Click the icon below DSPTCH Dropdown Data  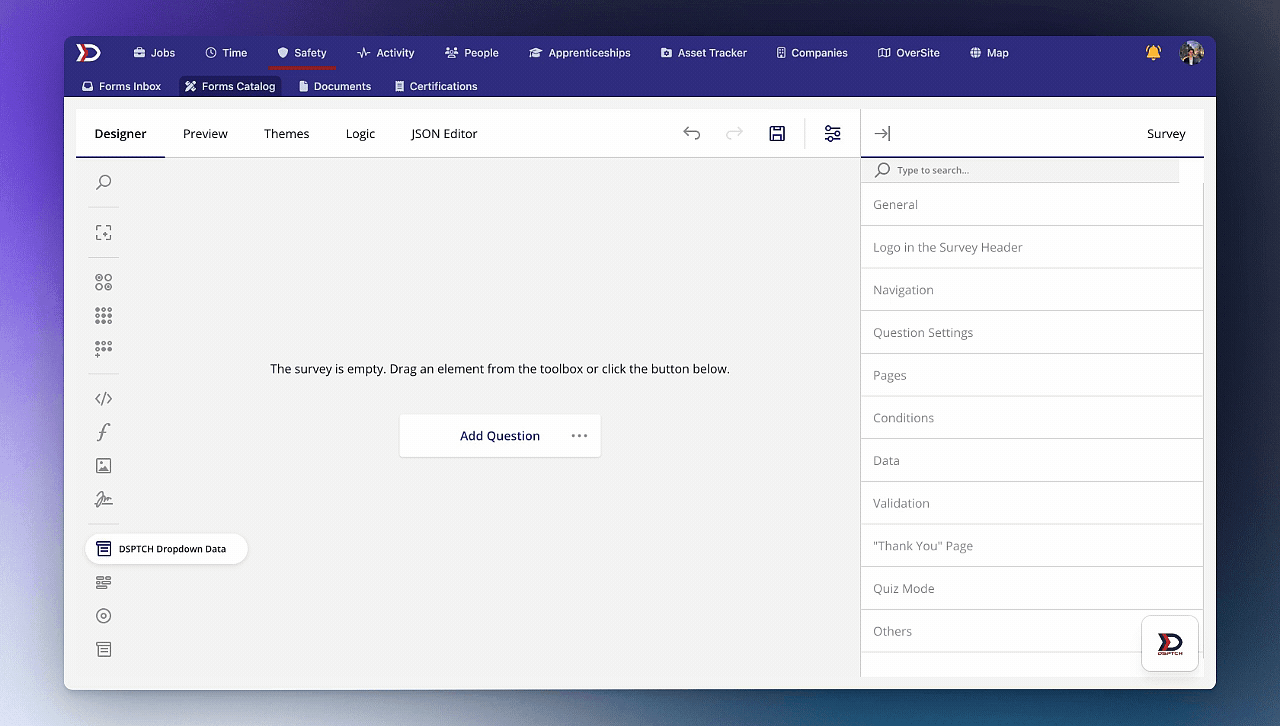(103, 582)
